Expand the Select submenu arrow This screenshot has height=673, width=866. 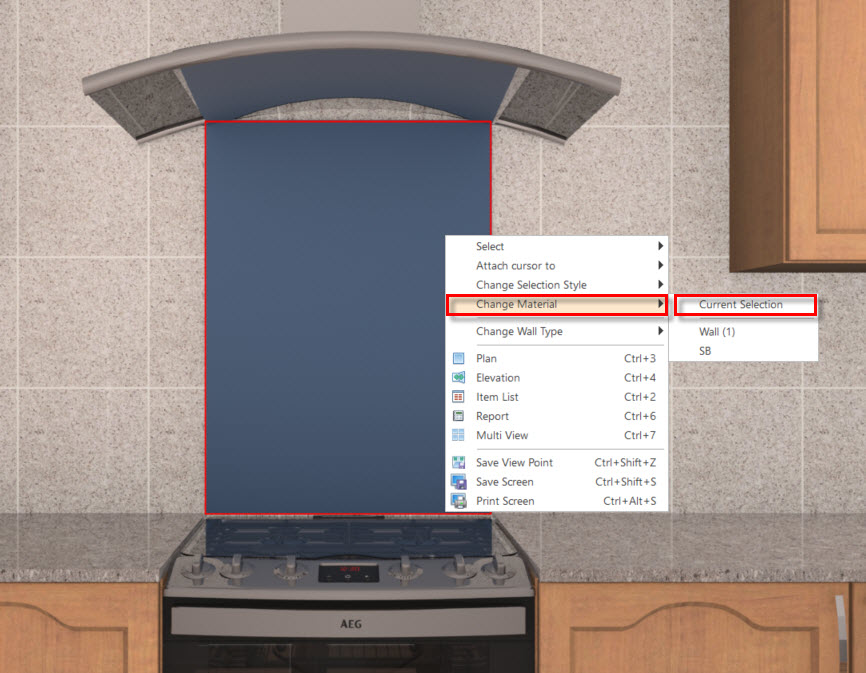[x=660, y=246]
